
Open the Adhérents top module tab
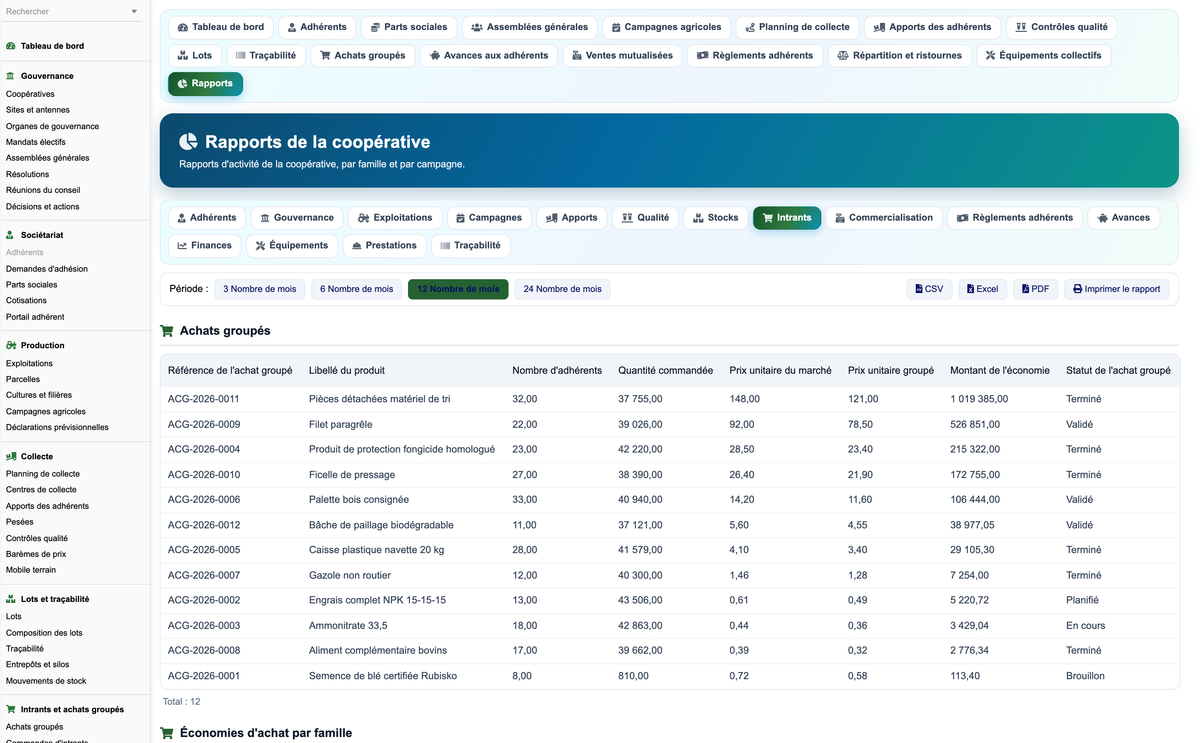[317, 27]
